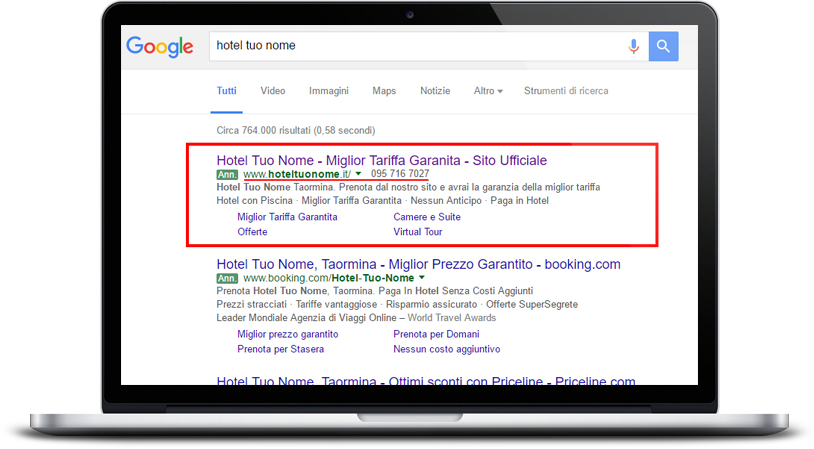Open Hotel Tuo Nome Sito Ufficiale ad title
This screenshot has height=449, width=814.
[382, 160]
